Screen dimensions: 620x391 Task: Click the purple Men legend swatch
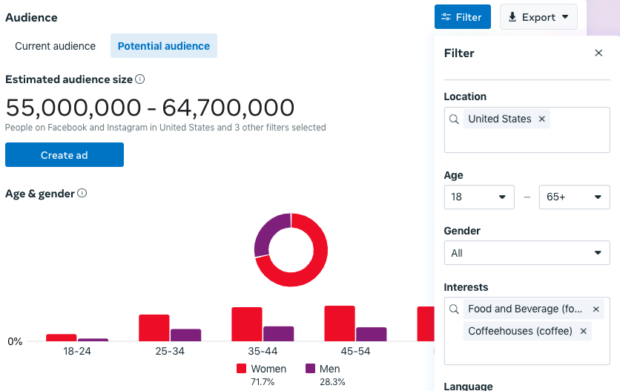point(310,368)
